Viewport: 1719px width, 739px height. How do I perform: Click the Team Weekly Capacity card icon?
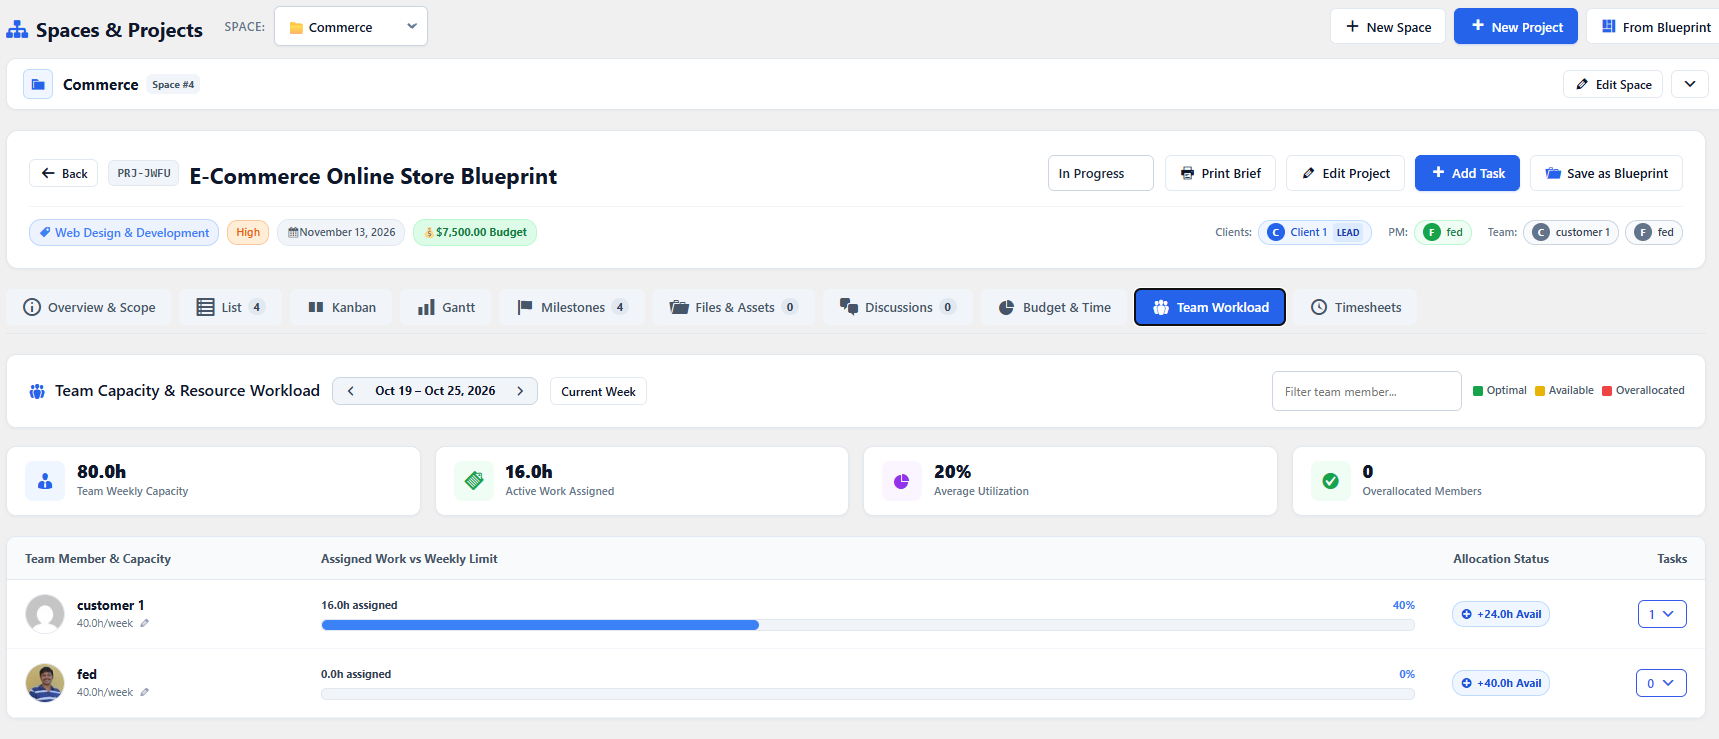[x=45, y=481]
